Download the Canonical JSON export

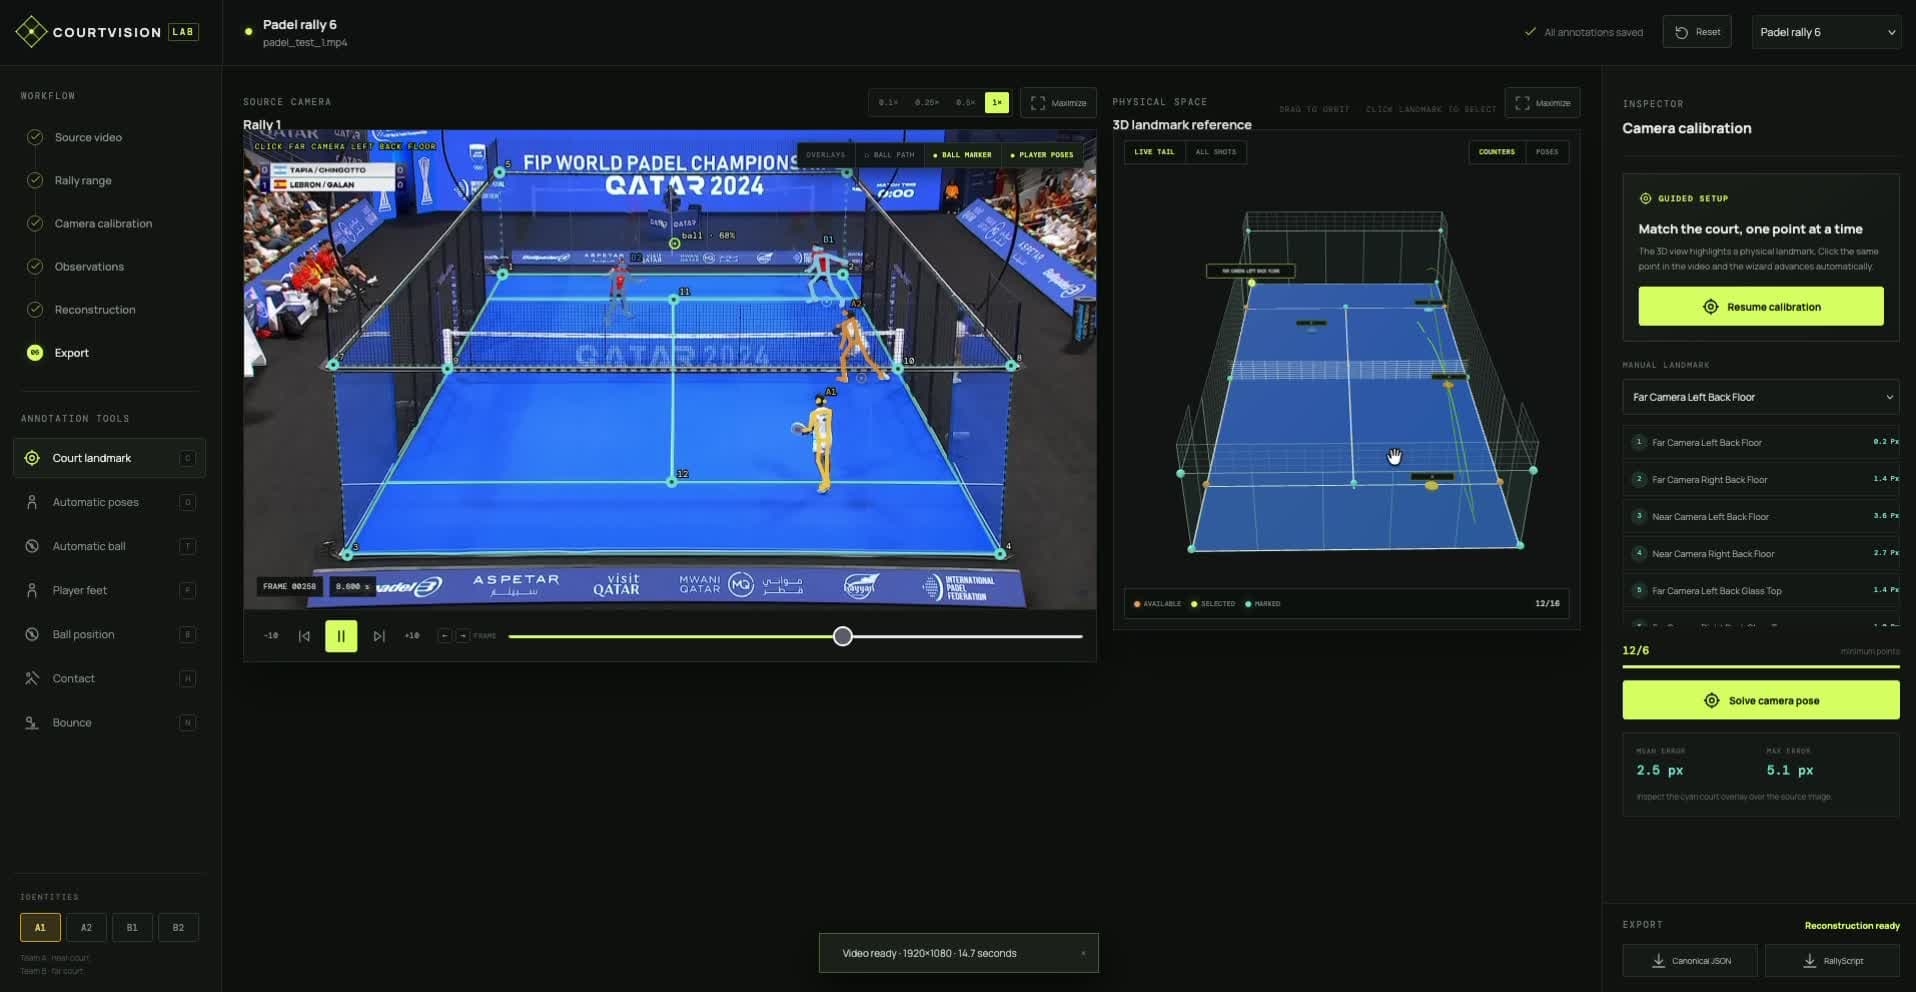click(x=1690, y=960)
